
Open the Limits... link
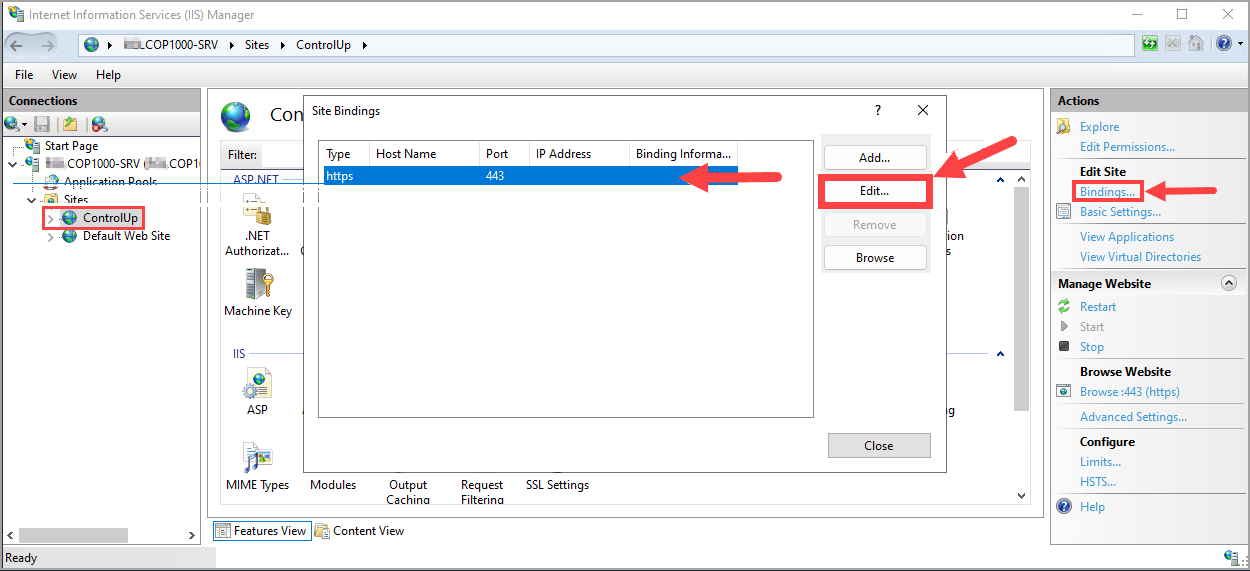point(1100,462)
